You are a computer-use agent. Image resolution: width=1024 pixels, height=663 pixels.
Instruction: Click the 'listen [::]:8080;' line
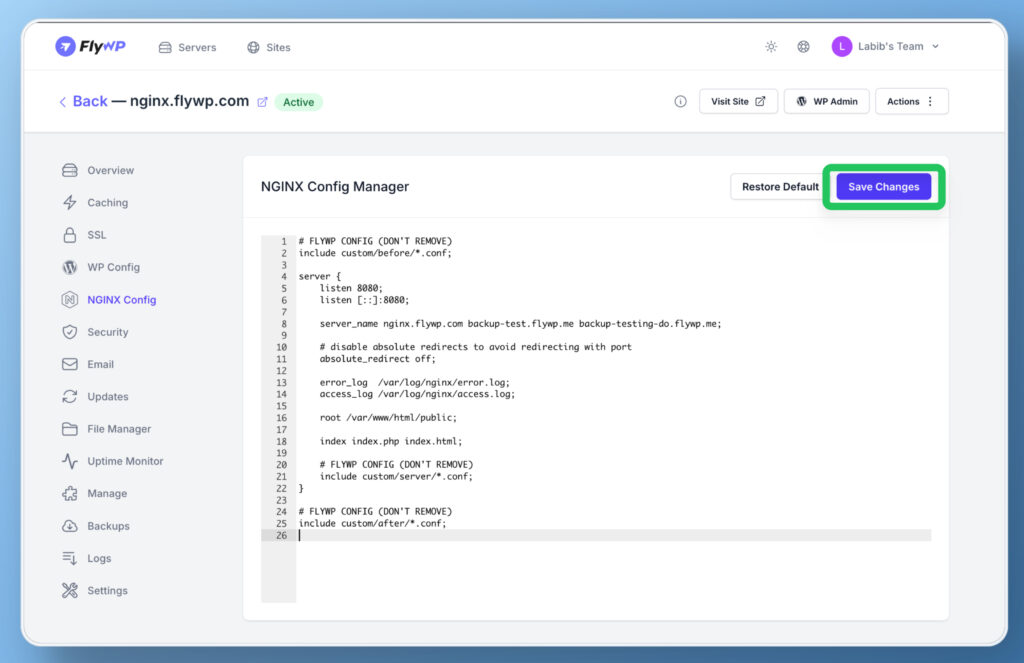[x=364, y=300]
